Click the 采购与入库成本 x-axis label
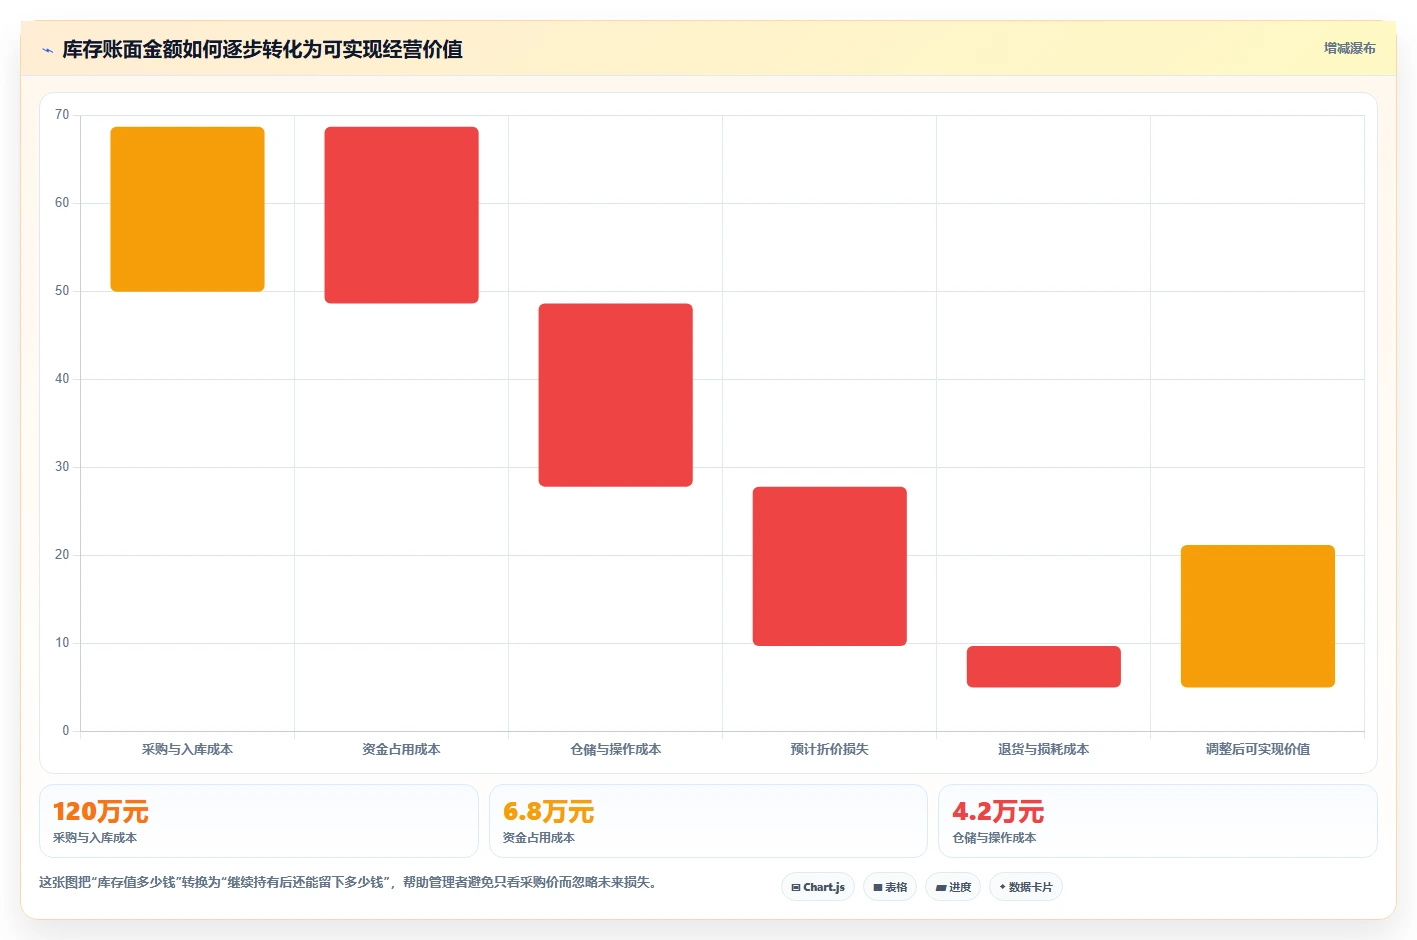Image resolution: width=1417 pixels, height=940 pixels. (187, 749)
